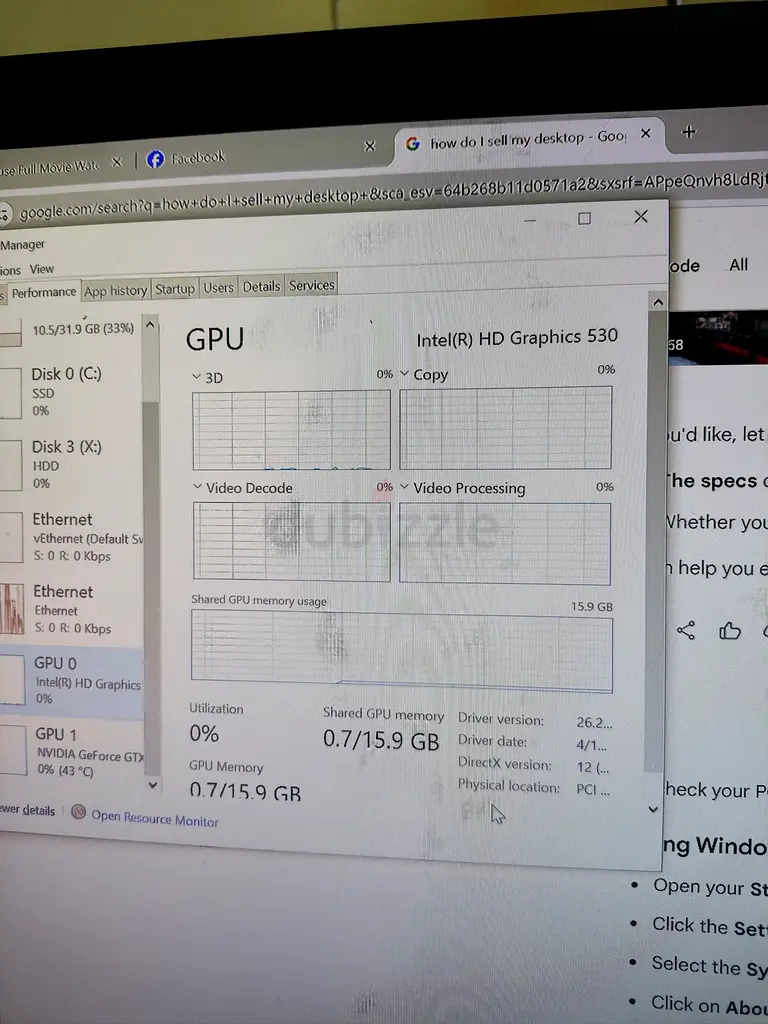The image size is (768, 1024).
Task: Select Disk 0 (C:) SSD entry
Action: pyautogui.click(x=71, y=392)
